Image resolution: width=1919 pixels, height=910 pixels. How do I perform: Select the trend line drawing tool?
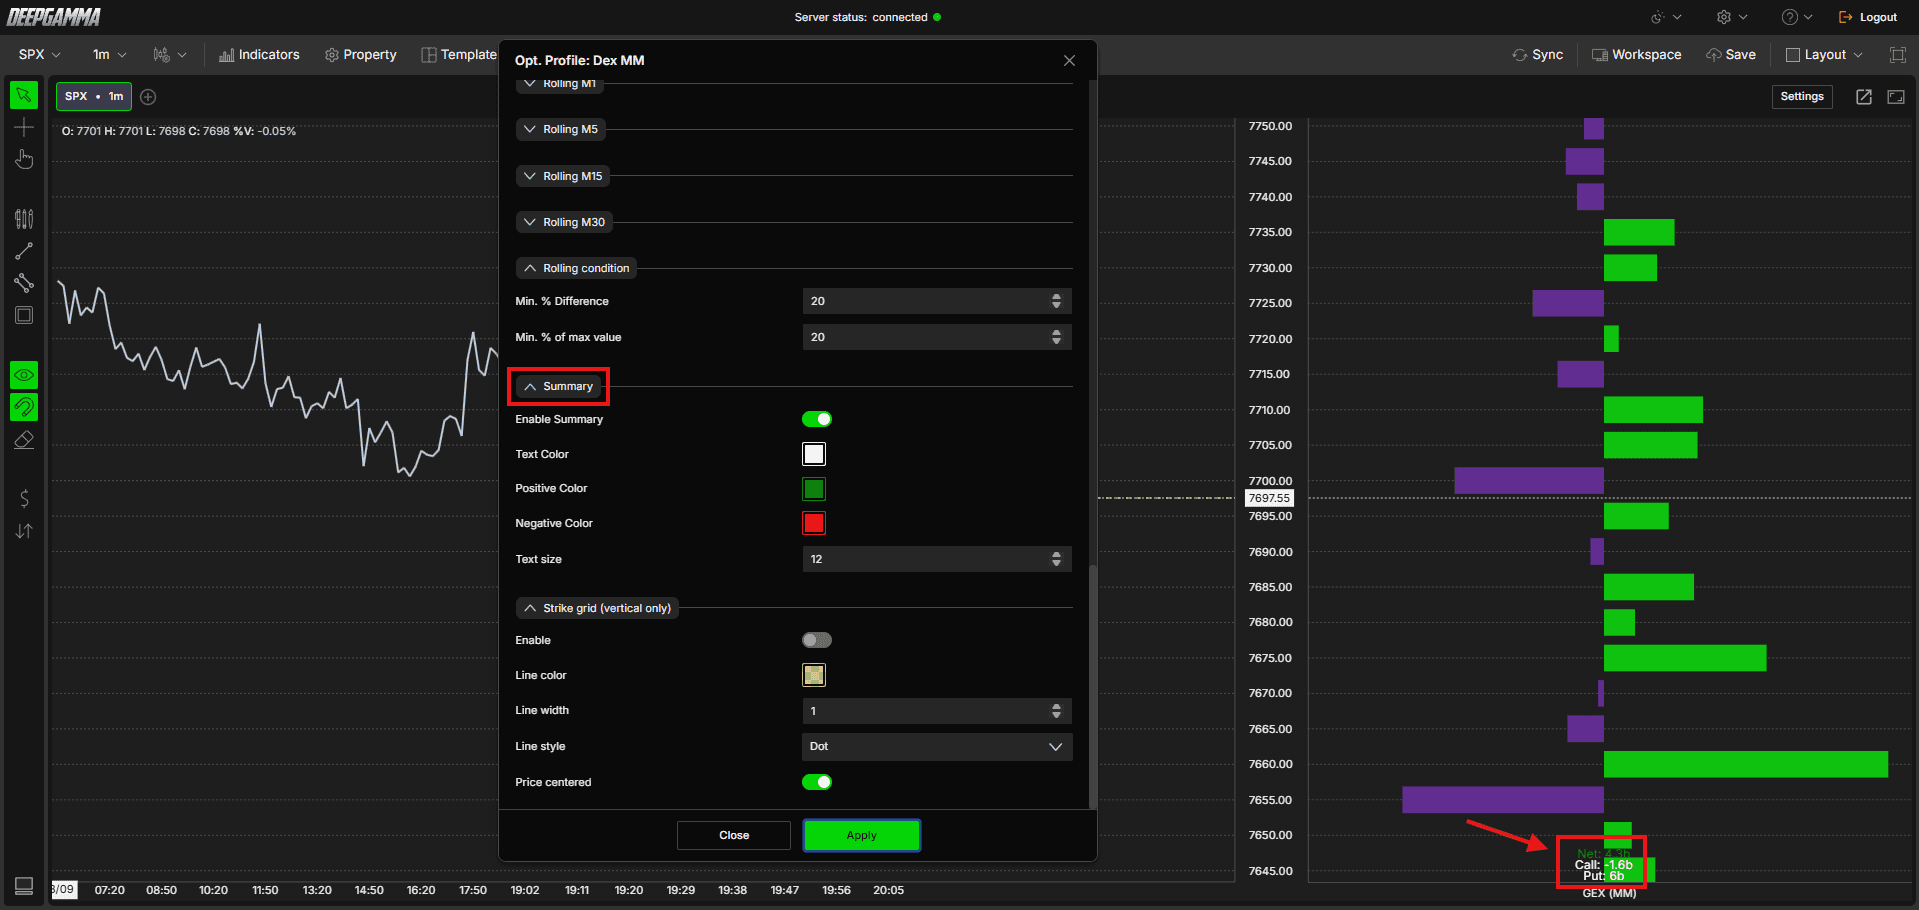click(x=24, y=251)
